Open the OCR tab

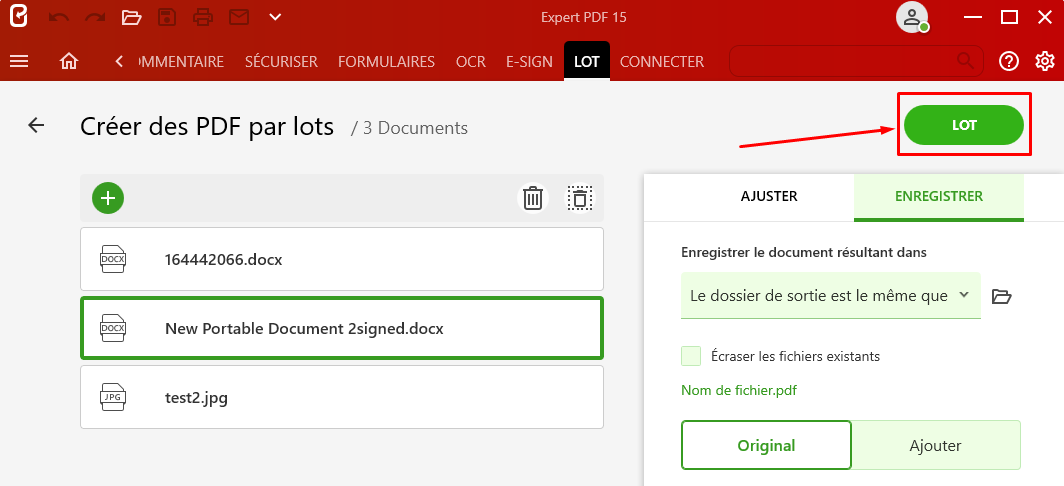471,62
